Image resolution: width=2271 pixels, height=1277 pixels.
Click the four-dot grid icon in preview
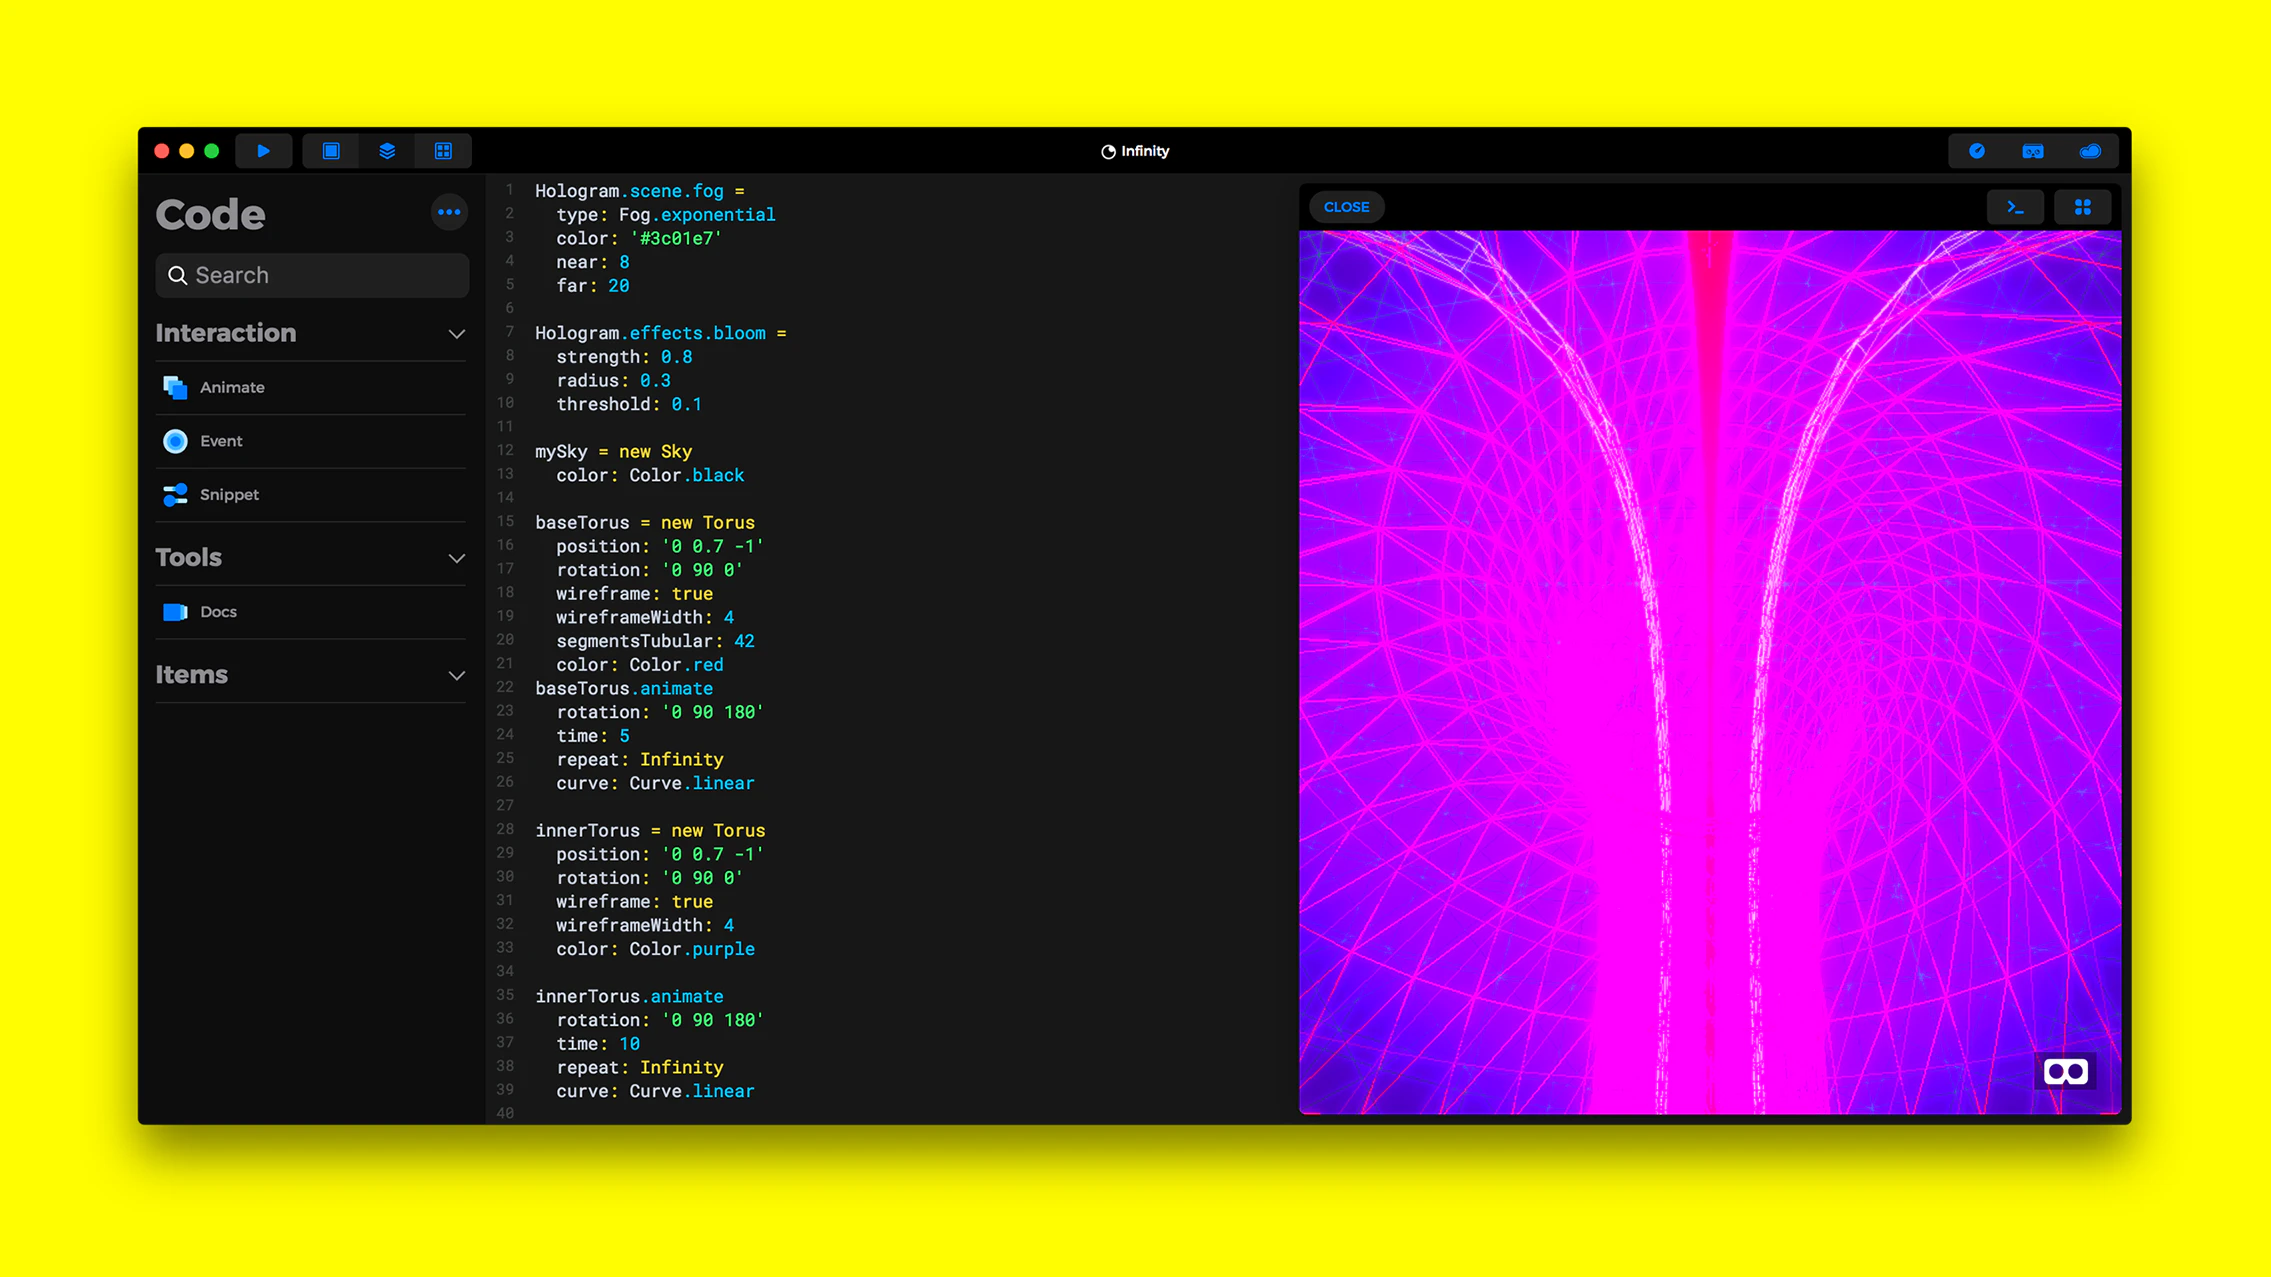[2083, 207]
